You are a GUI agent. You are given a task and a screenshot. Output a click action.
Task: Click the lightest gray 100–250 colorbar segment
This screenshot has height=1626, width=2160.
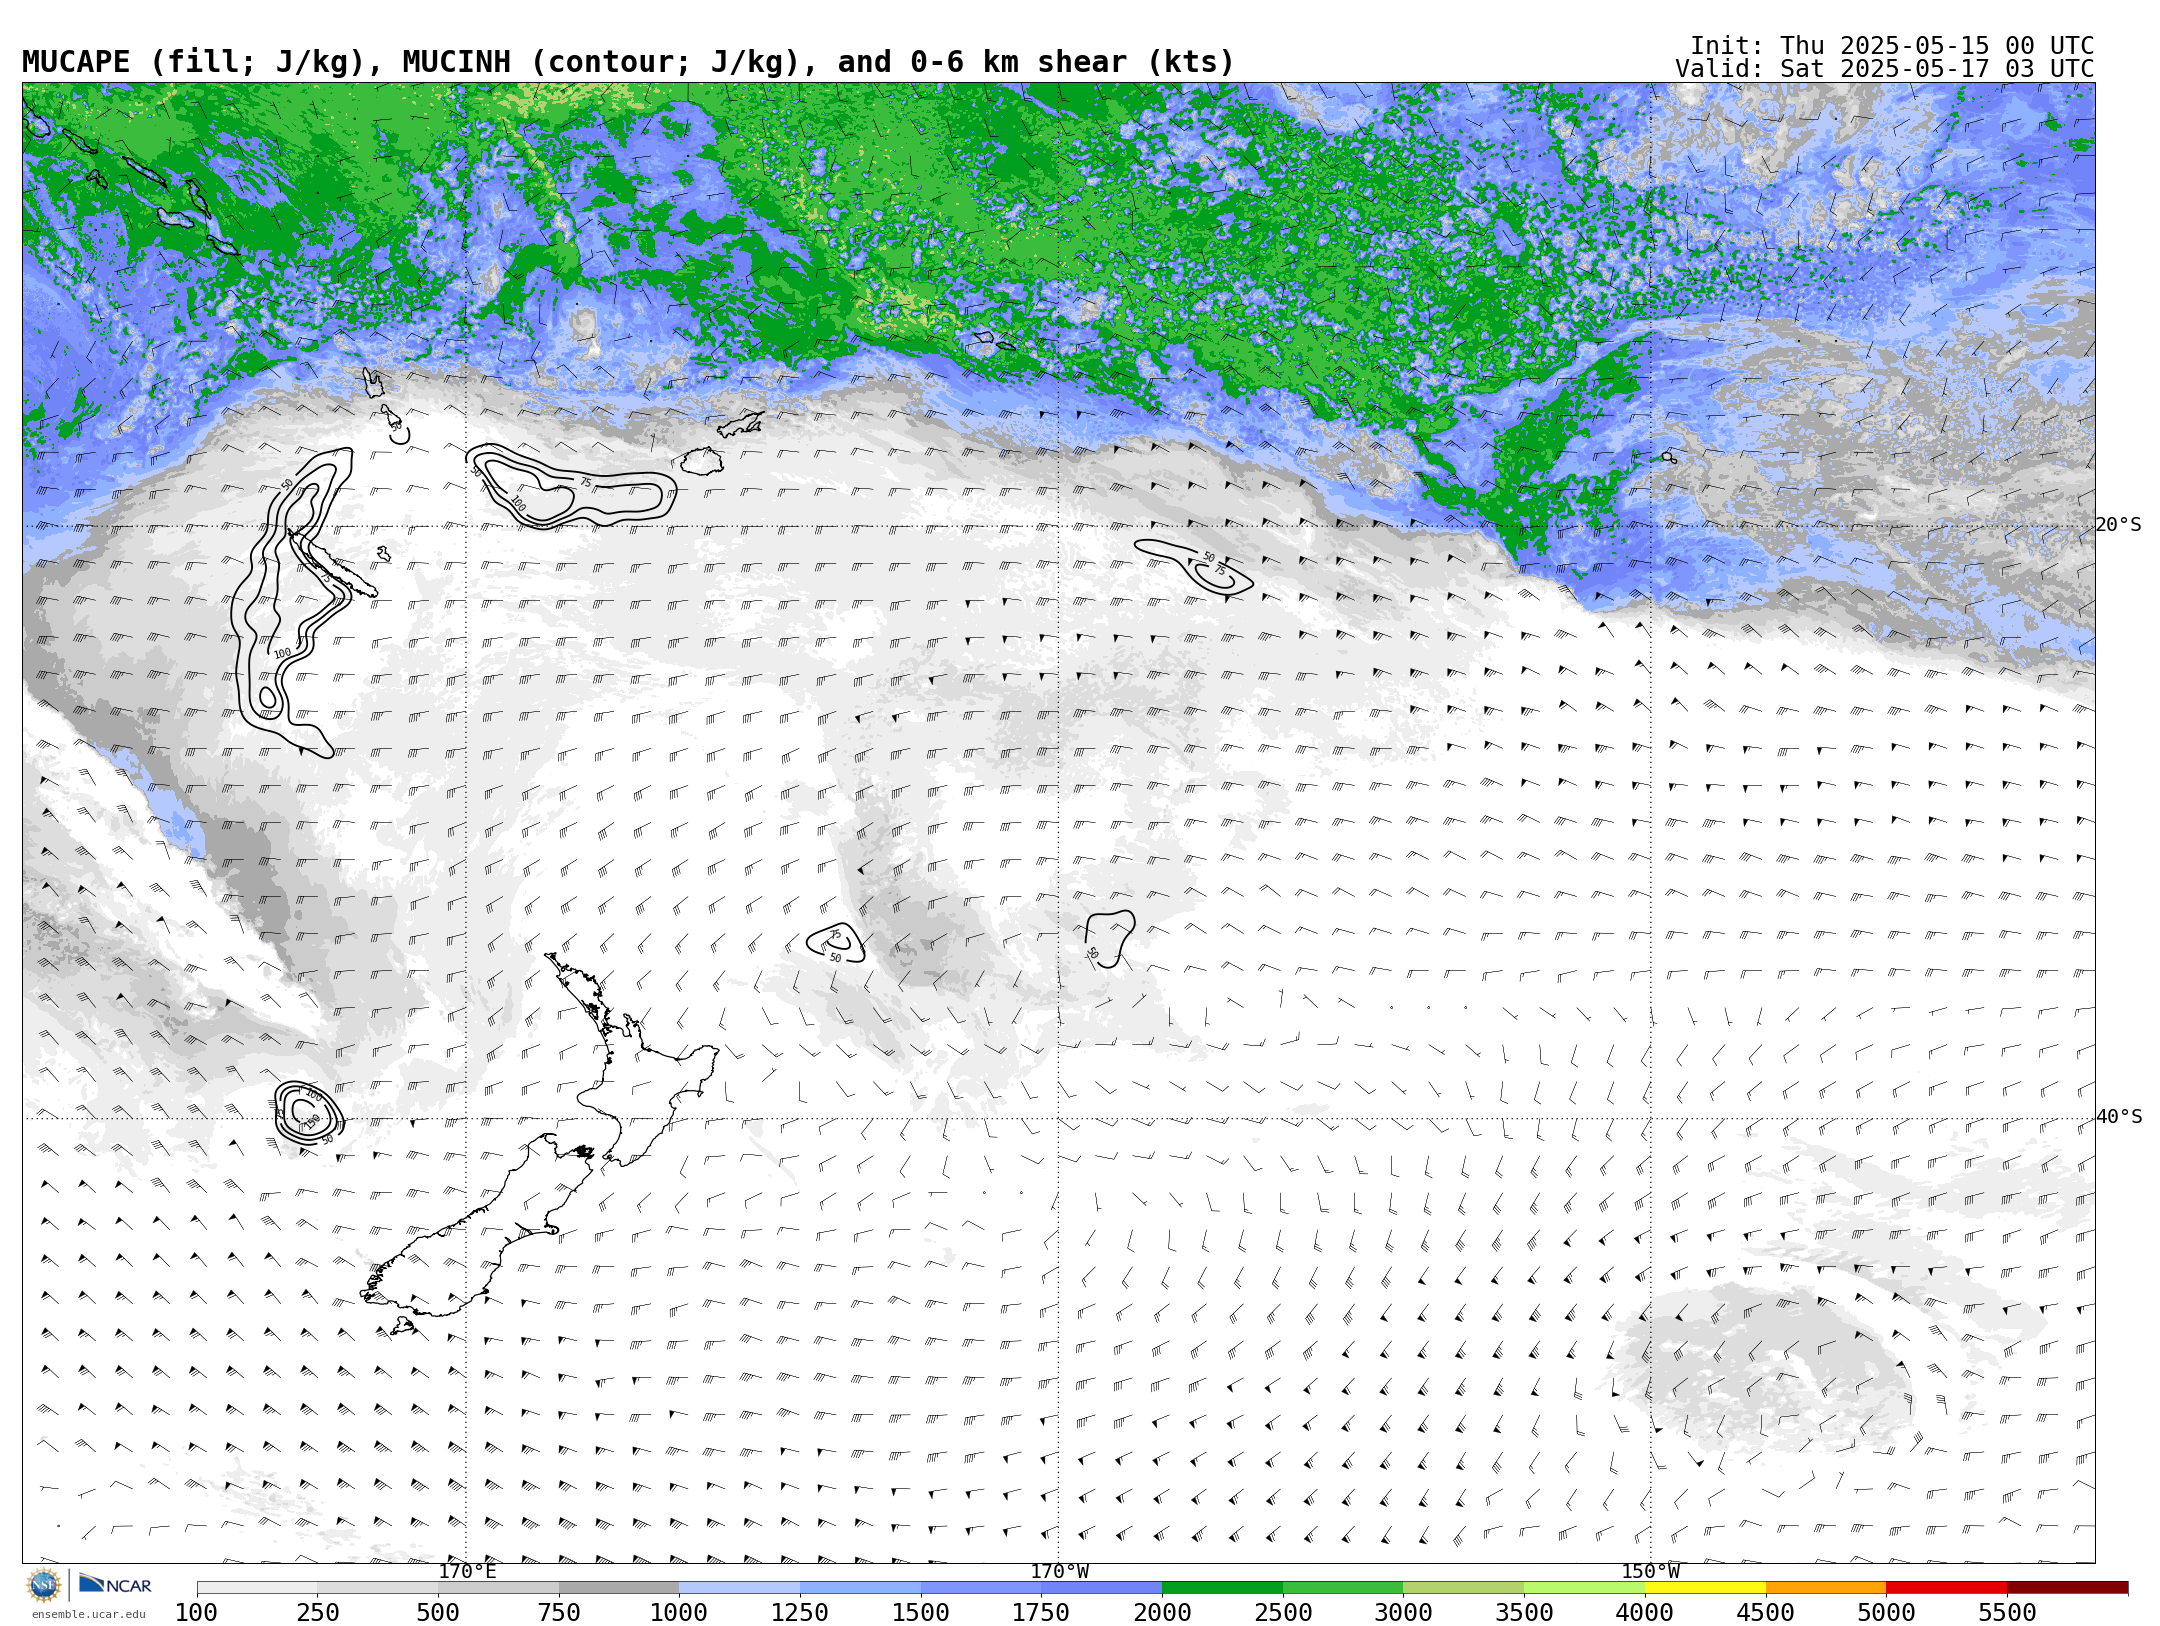[x=257, y=1588]
